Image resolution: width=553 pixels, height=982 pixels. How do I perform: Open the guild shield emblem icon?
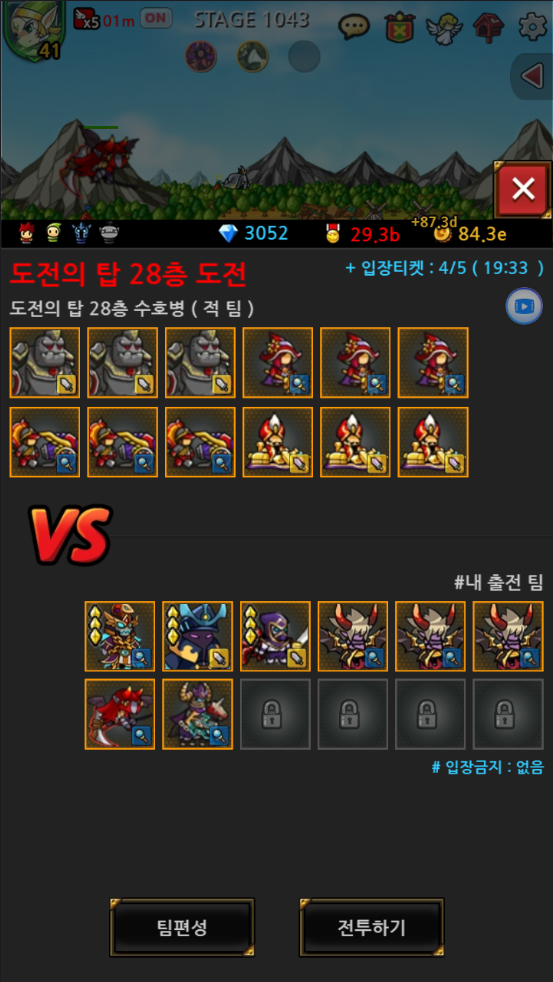coord(398,27)
